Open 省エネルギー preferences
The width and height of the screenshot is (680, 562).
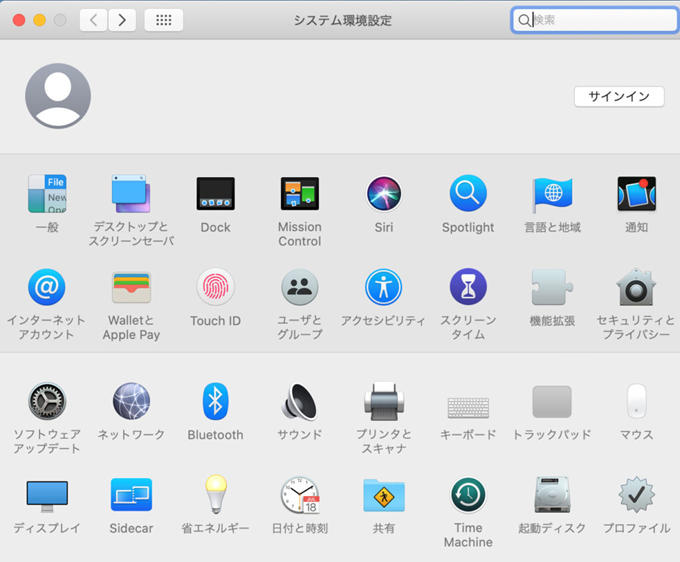pyautogui.click(x=216, y=495)
